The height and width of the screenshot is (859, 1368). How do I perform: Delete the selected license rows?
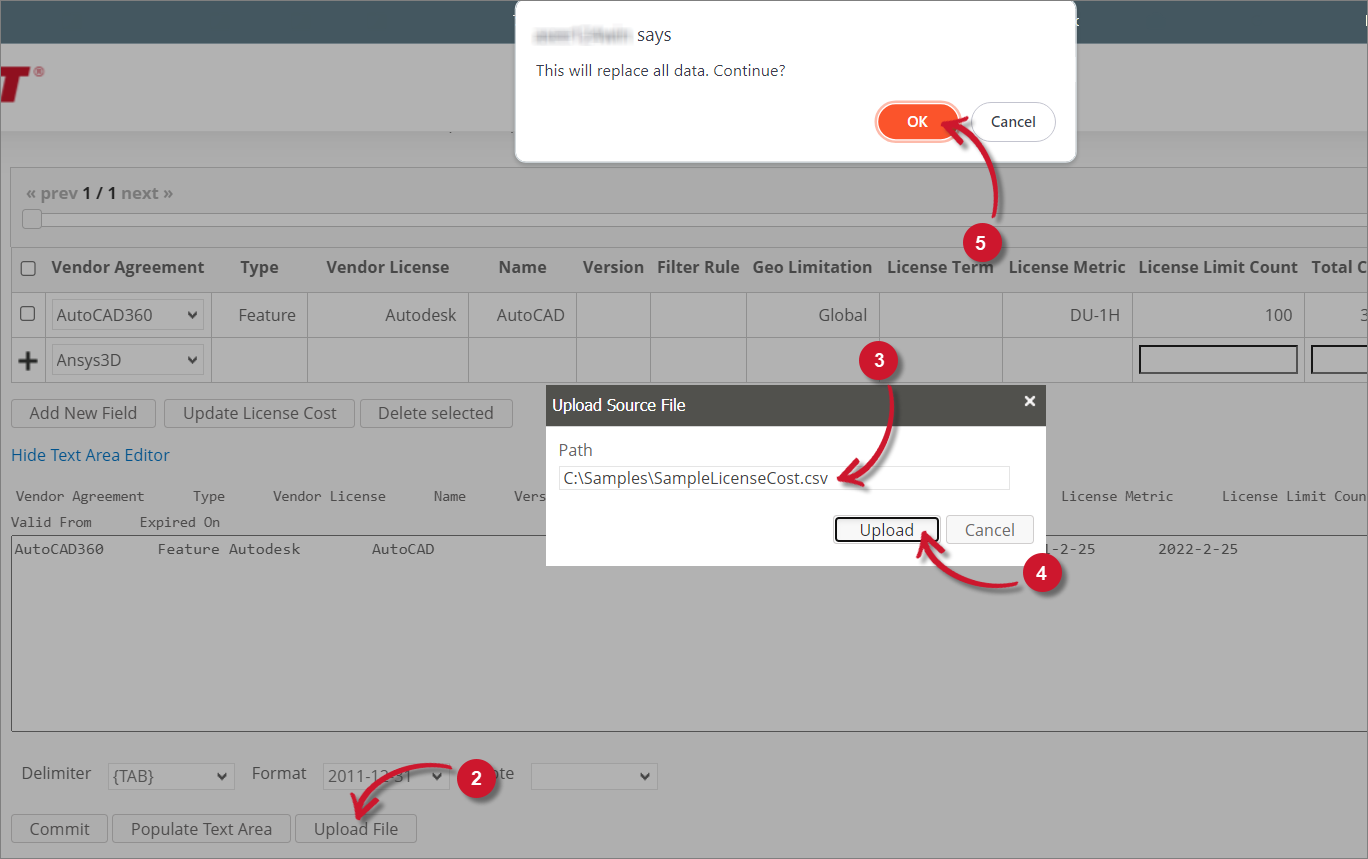tap(436, 413)
